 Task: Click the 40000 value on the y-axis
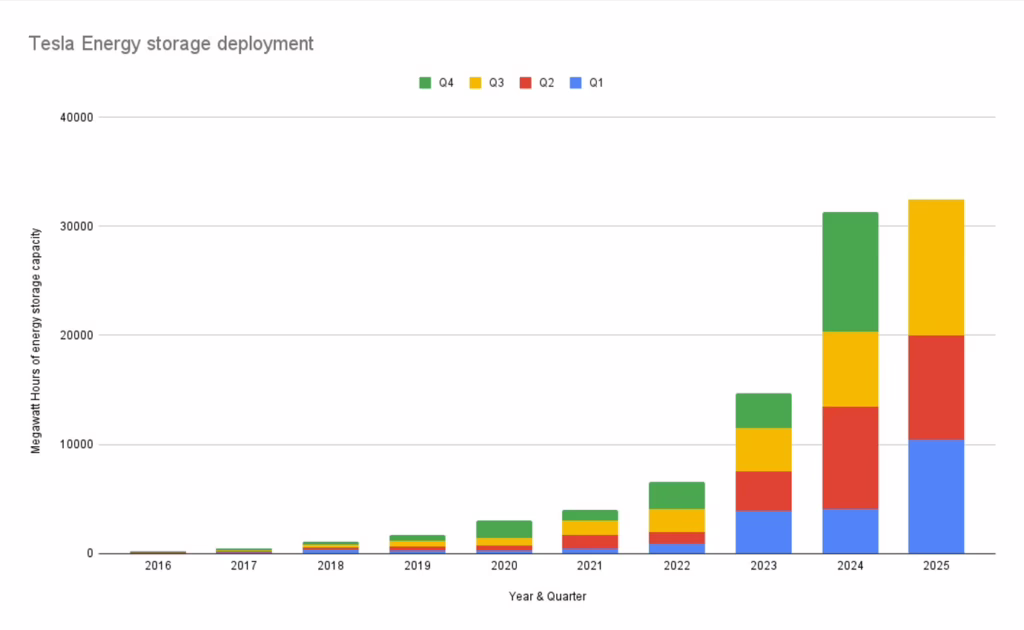pyautogui.click(x=77, y=117)
